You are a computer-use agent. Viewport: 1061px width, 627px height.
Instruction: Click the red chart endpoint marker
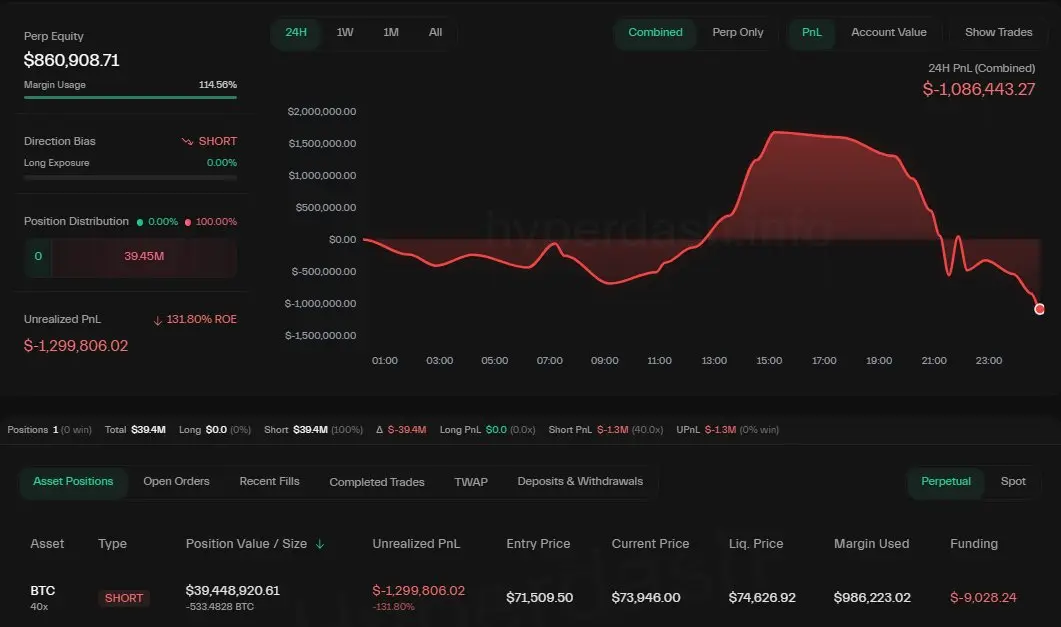click(x=1039, y=309)
